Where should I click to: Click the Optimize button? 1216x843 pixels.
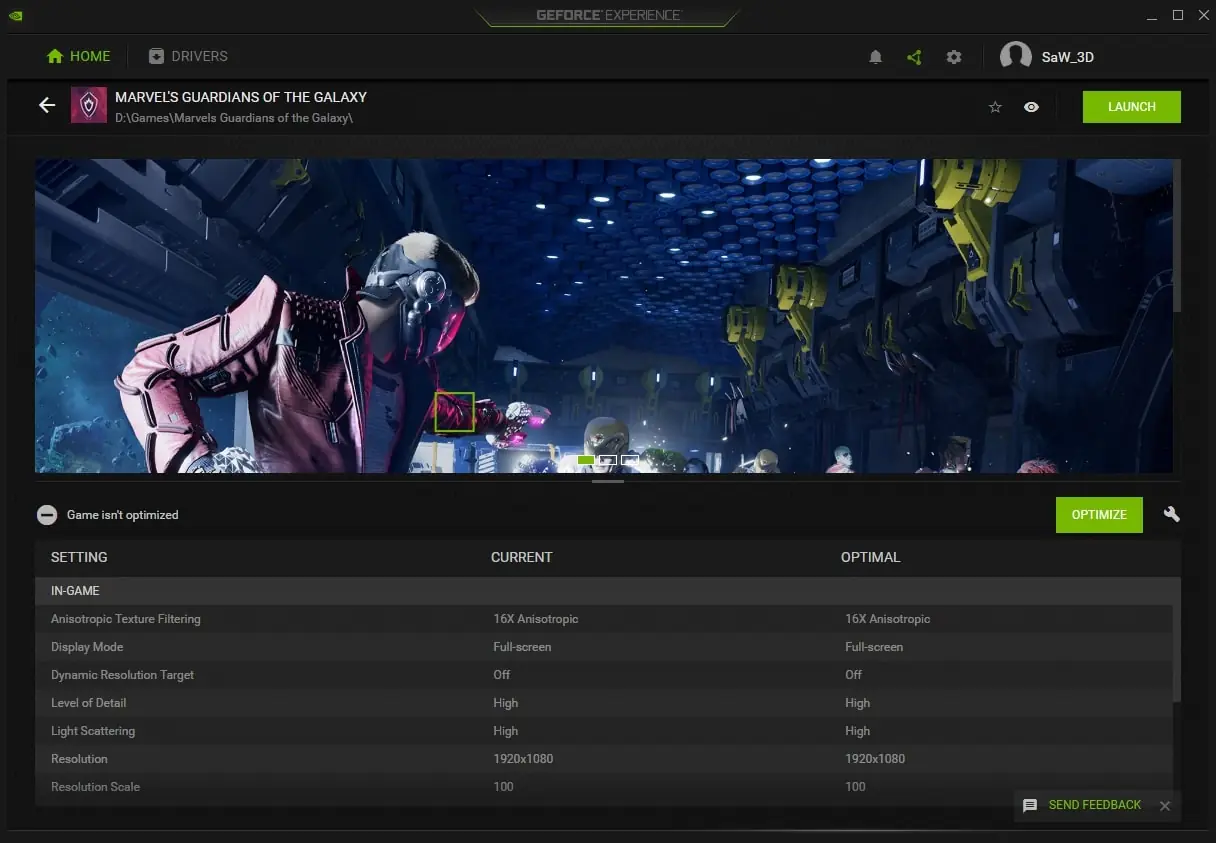pyautogui.click(x=1099, y=514)
